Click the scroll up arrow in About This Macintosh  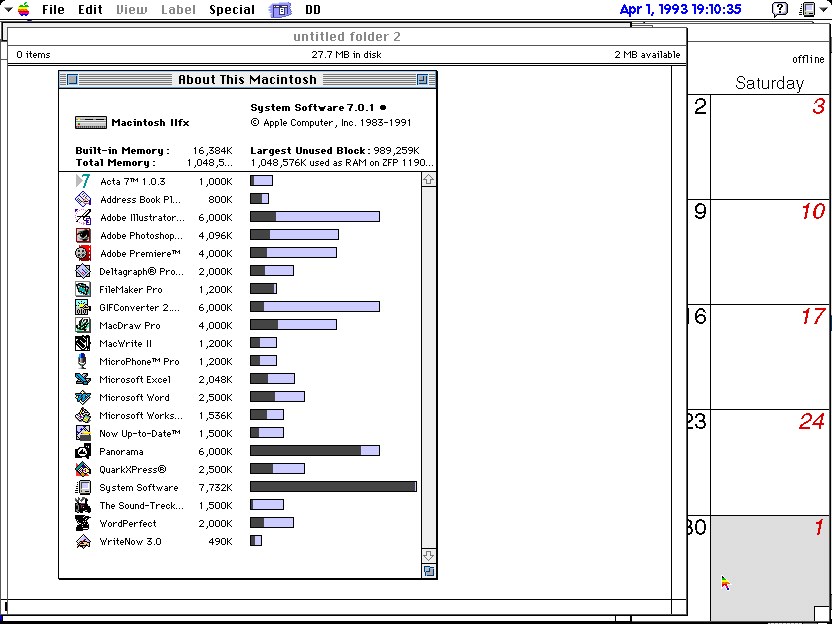[x=429, y=180]
